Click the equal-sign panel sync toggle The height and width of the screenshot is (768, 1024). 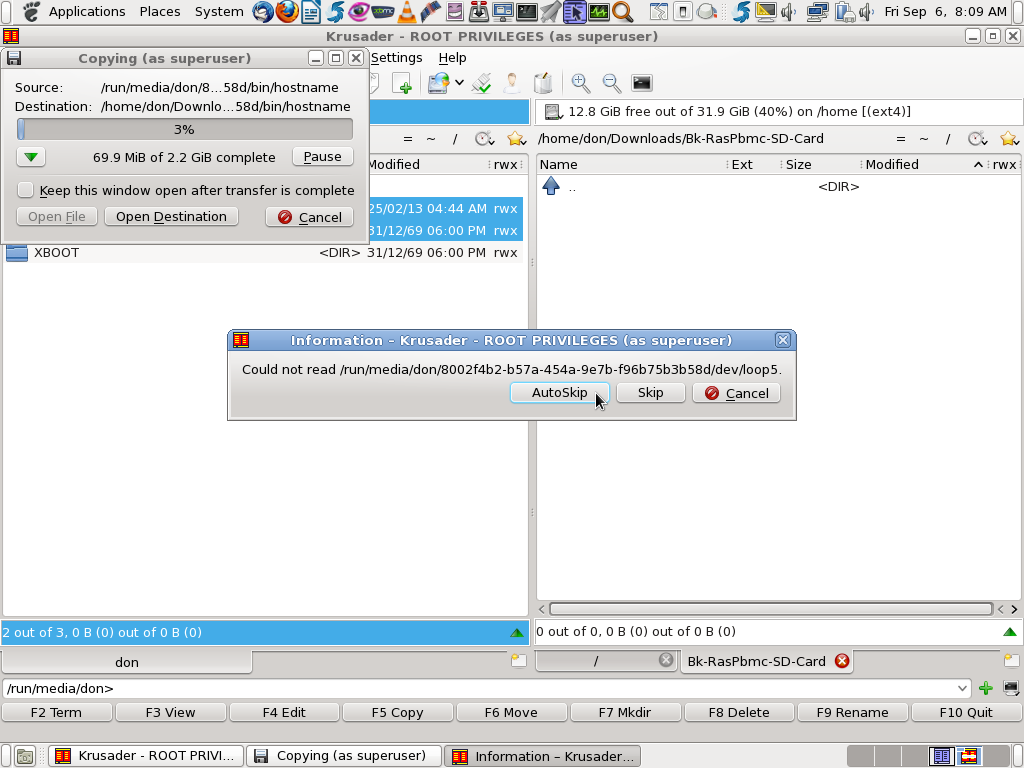pyautogui.click(x=408, y=140)
